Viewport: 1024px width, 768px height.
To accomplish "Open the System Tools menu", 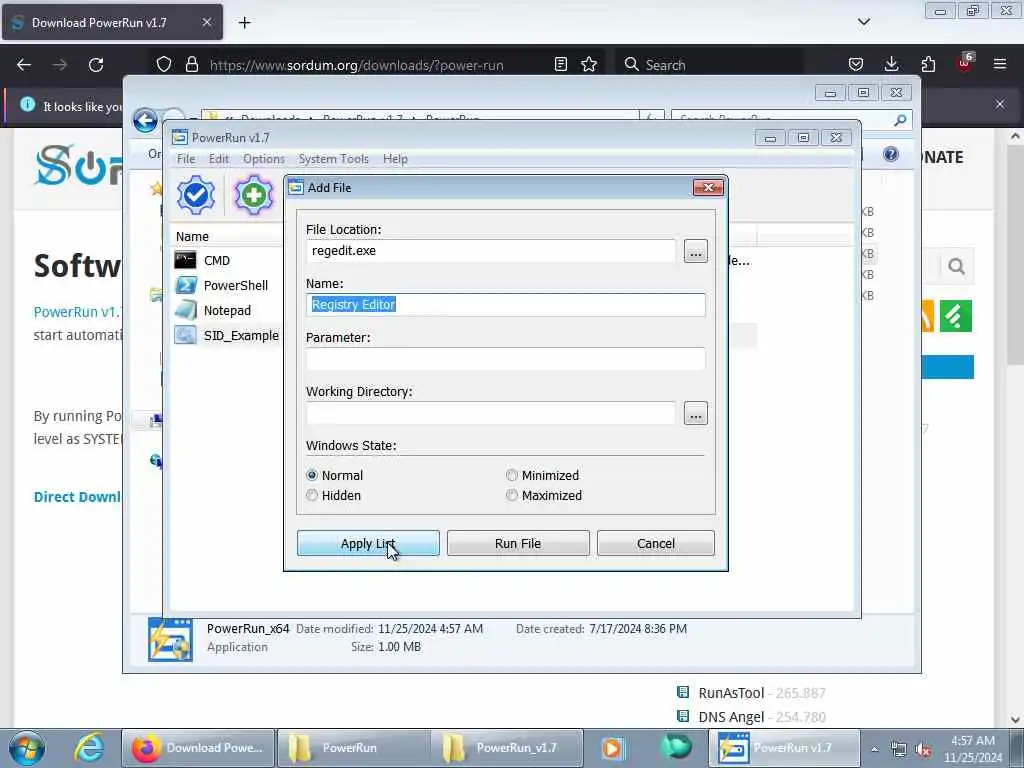I will (334, 159).
